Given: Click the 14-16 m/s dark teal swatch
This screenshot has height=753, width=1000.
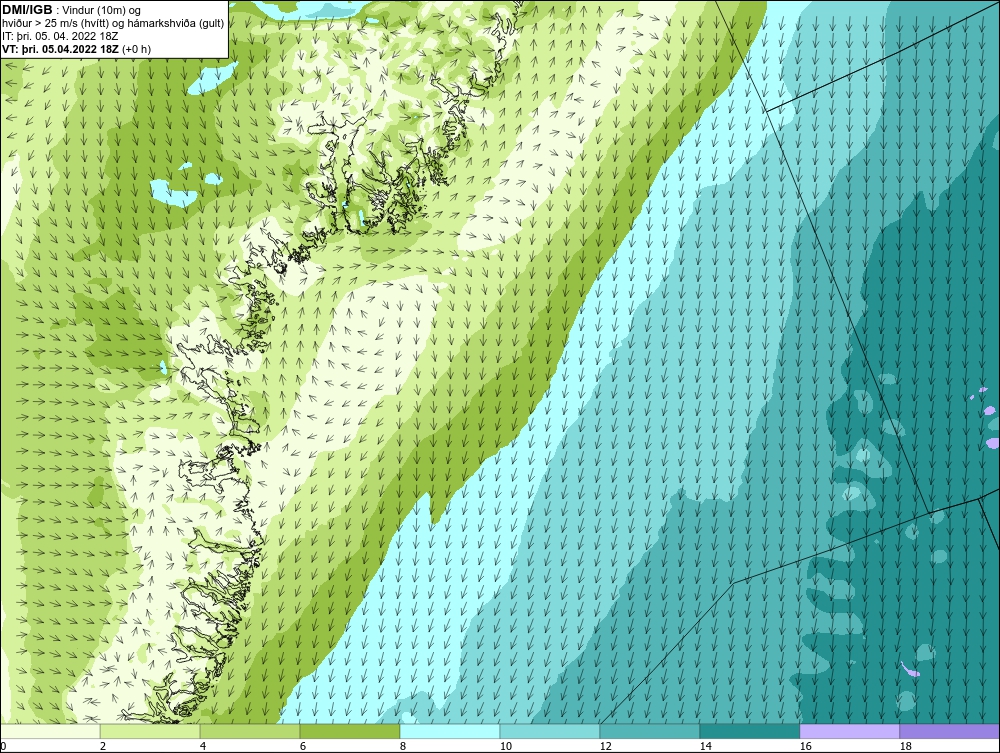Looking at the screenshot, I should pos(750,731).
